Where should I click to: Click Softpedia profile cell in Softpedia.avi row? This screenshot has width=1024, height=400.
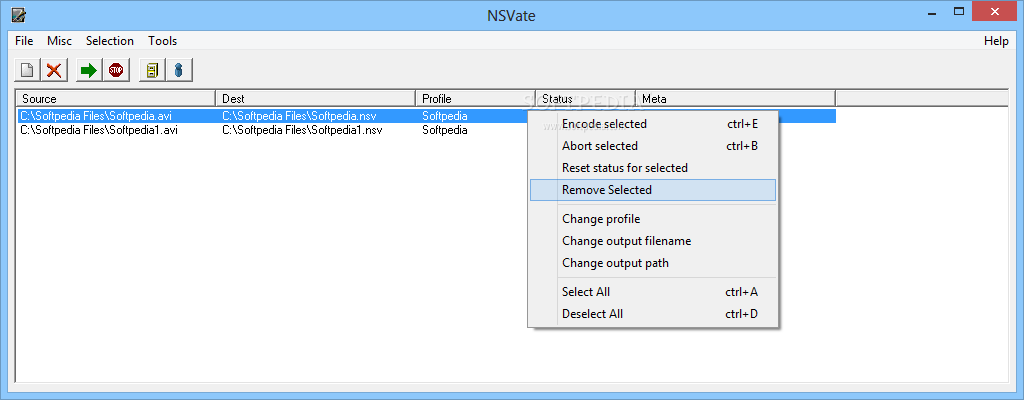click(445, 116)
